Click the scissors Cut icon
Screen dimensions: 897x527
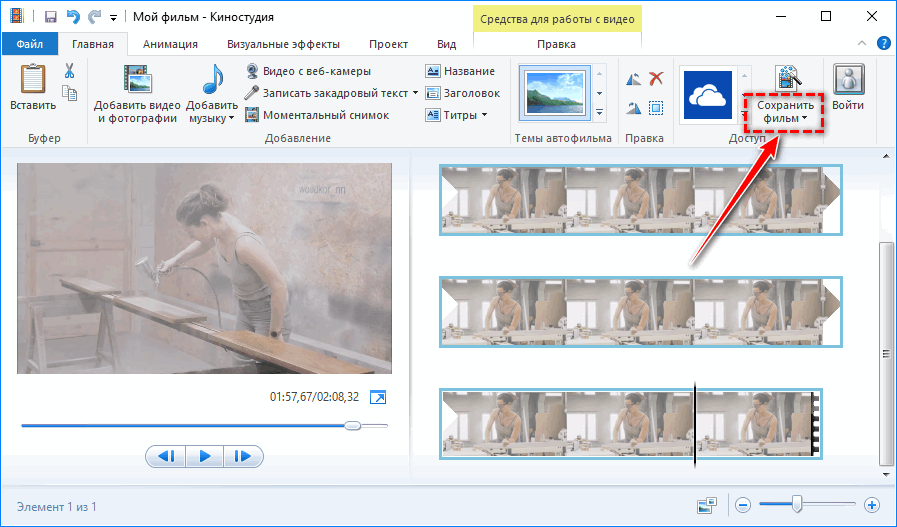click(70, 71)
